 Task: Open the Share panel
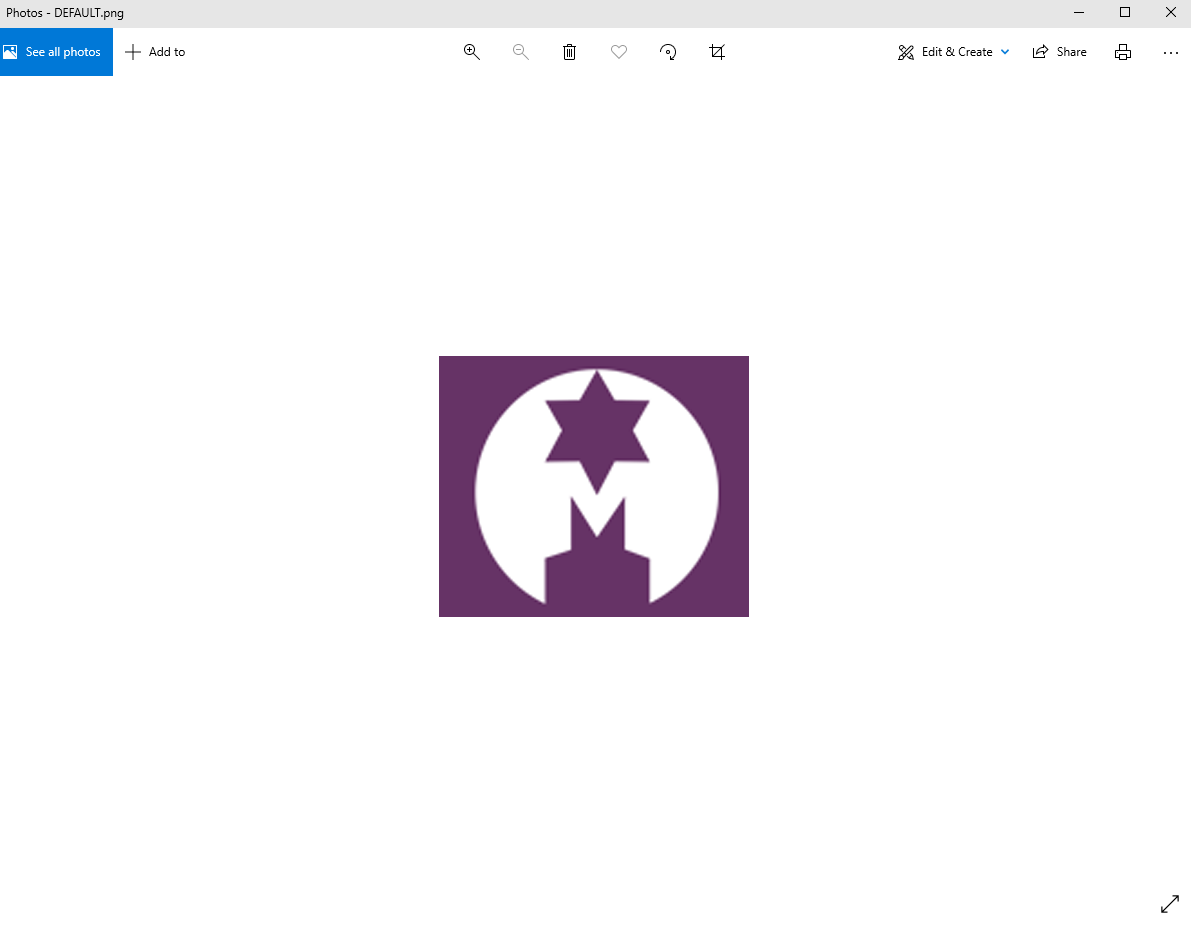[x=1059, y=51]
